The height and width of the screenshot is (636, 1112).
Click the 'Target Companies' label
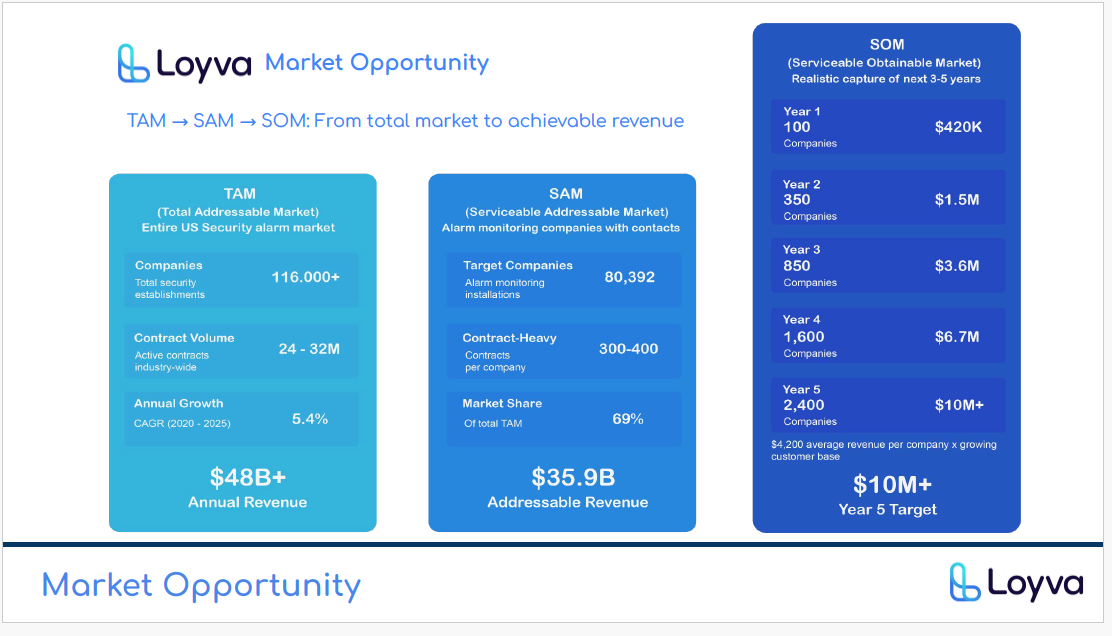click(518, 265)
